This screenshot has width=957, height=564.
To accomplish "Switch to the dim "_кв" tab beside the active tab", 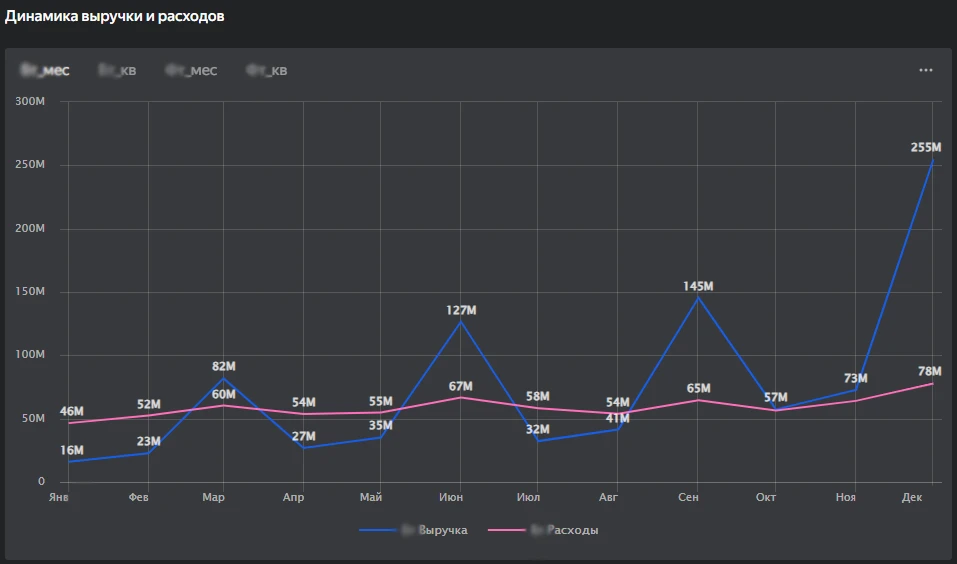I will pos(118,70).
